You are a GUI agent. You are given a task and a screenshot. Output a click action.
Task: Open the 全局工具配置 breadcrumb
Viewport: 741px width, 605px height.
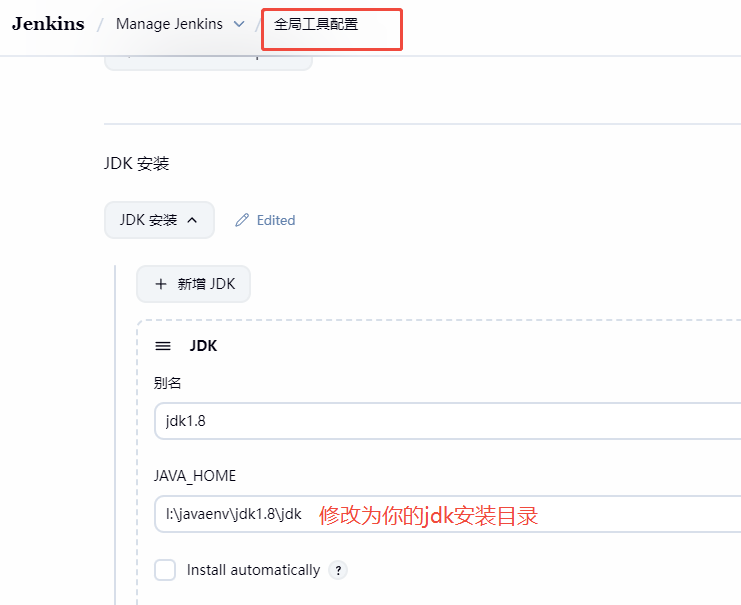point(316,24)
